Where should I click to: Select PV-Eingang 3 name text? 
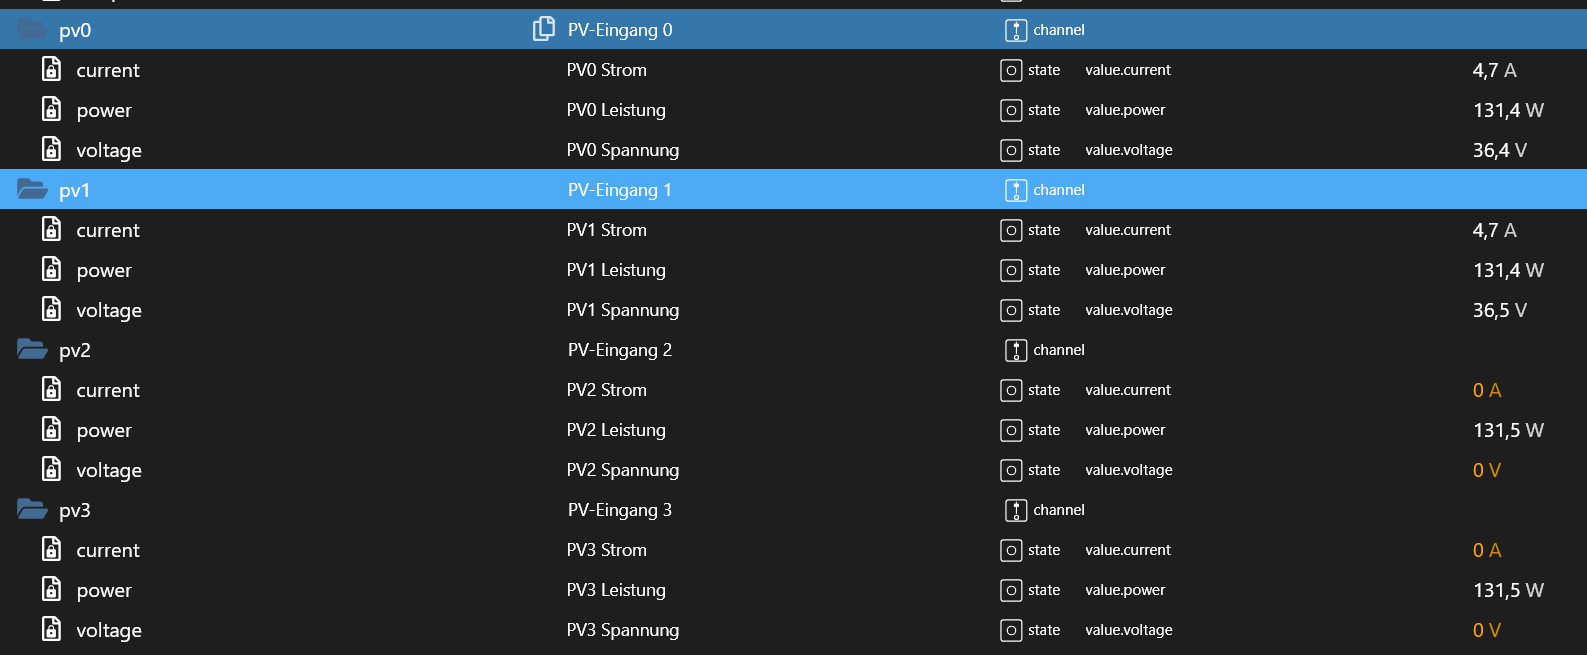(x=620, y=510)
